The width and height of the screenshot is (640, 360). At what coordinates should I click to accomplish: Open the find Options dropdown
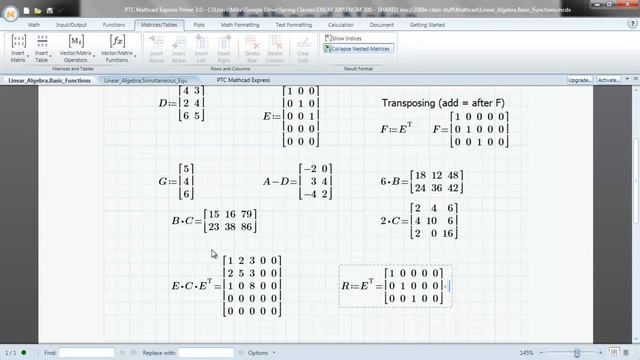(262, 353)
